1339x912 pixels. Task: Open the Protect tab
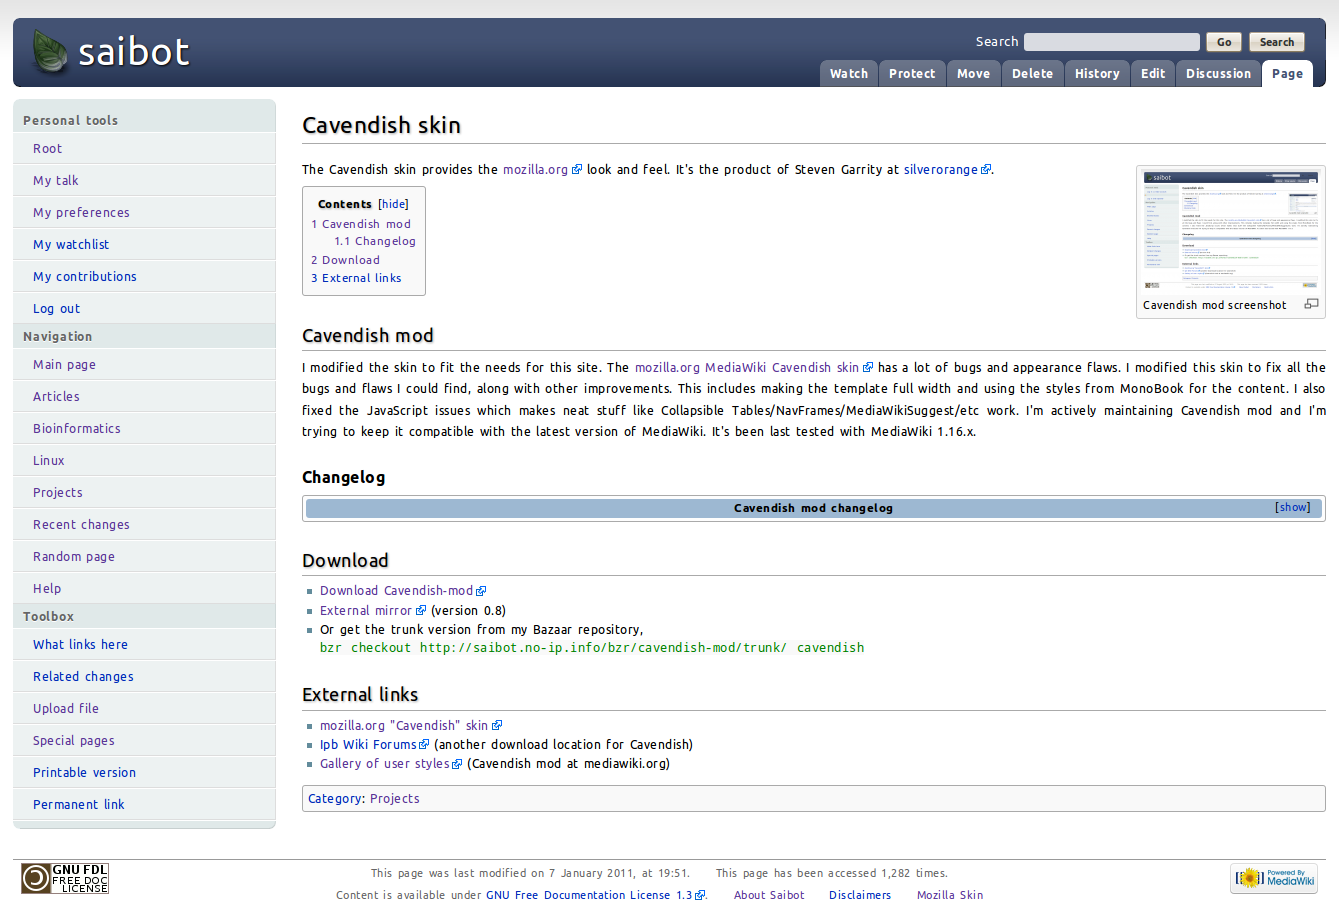(x=912, y=74)
